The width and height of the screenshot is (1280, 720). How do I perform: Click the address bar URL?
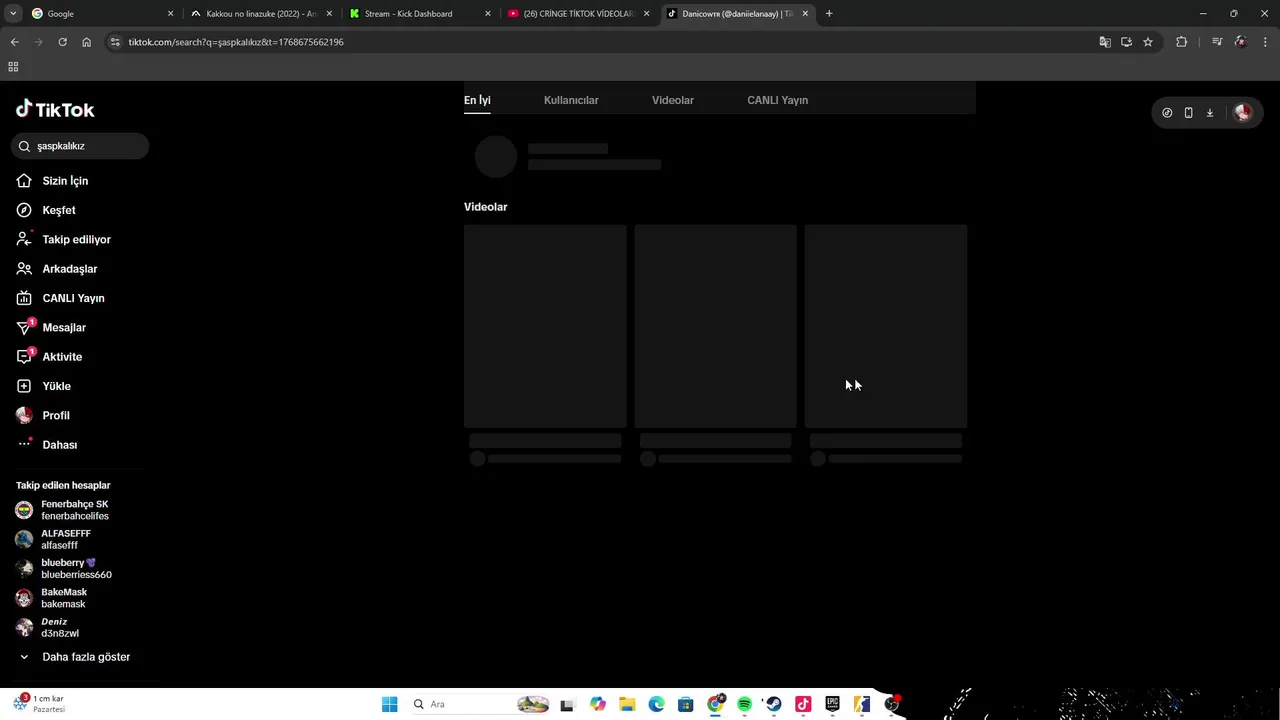coord(236,42)
